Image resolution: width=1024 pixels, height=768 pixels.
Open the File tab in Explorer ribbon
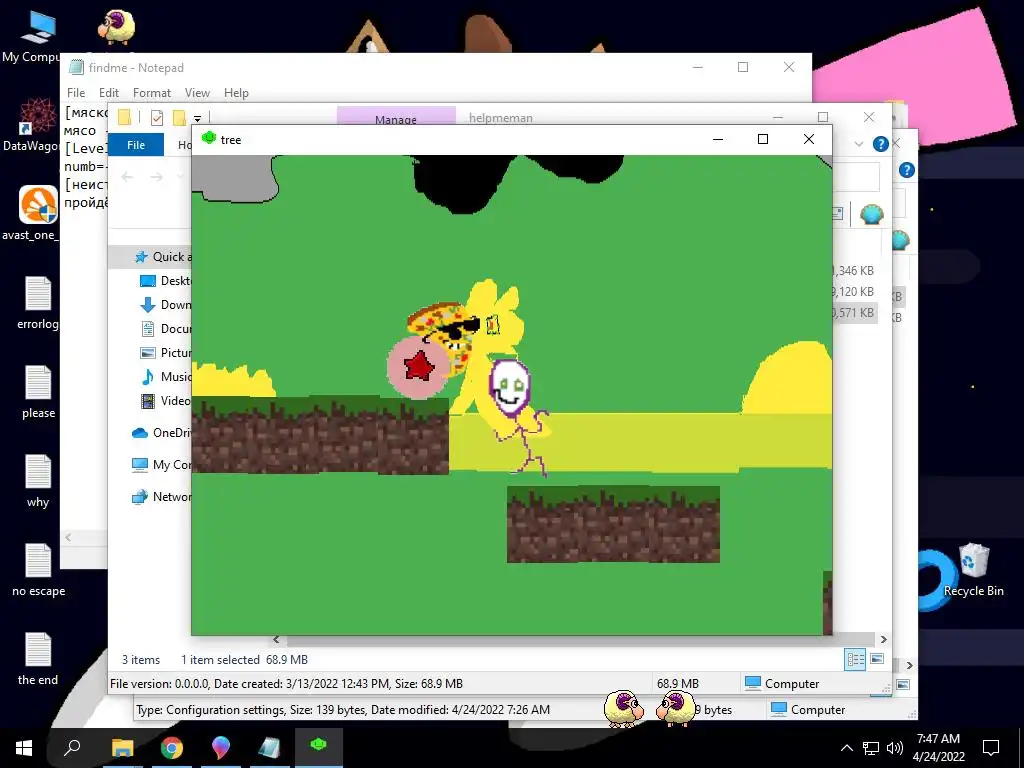click(136, 145)
